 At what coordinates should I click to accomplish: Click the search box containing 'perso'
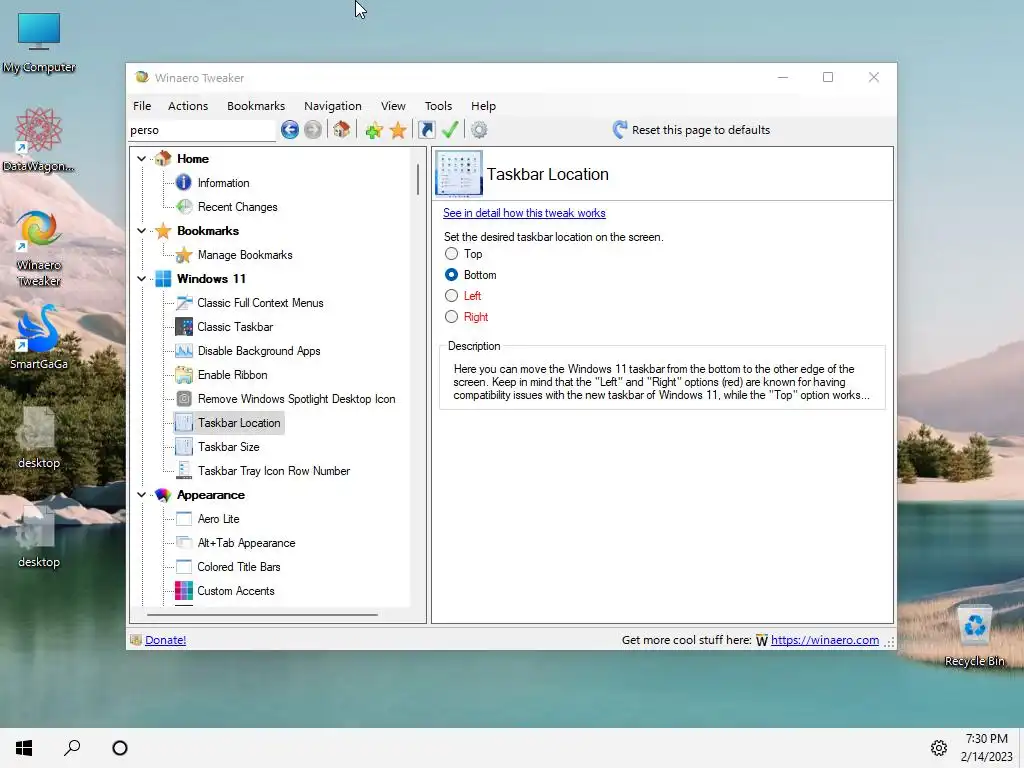tap(202, 130)
